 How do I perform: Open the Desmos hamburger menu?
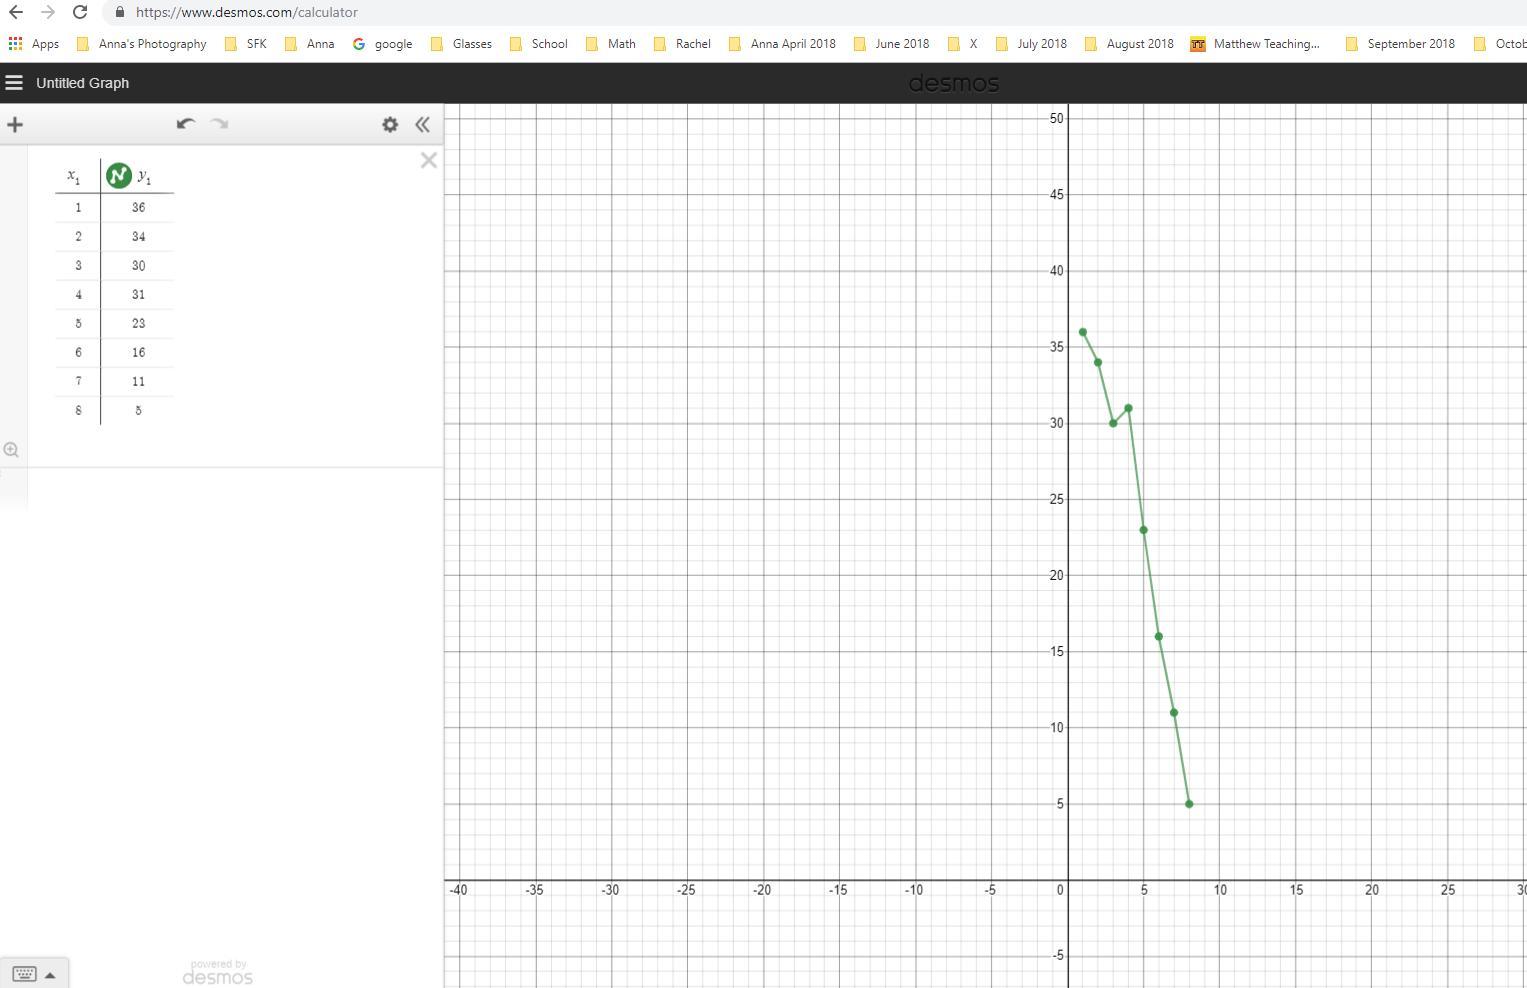tap(14, 83)
